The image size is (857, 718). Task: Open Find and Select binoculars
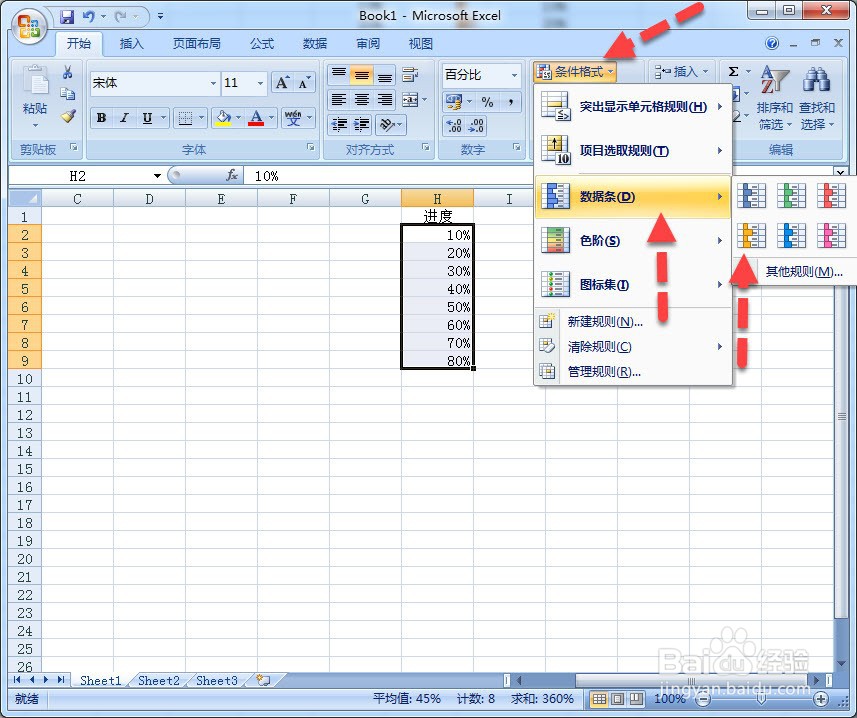[817, 99]
